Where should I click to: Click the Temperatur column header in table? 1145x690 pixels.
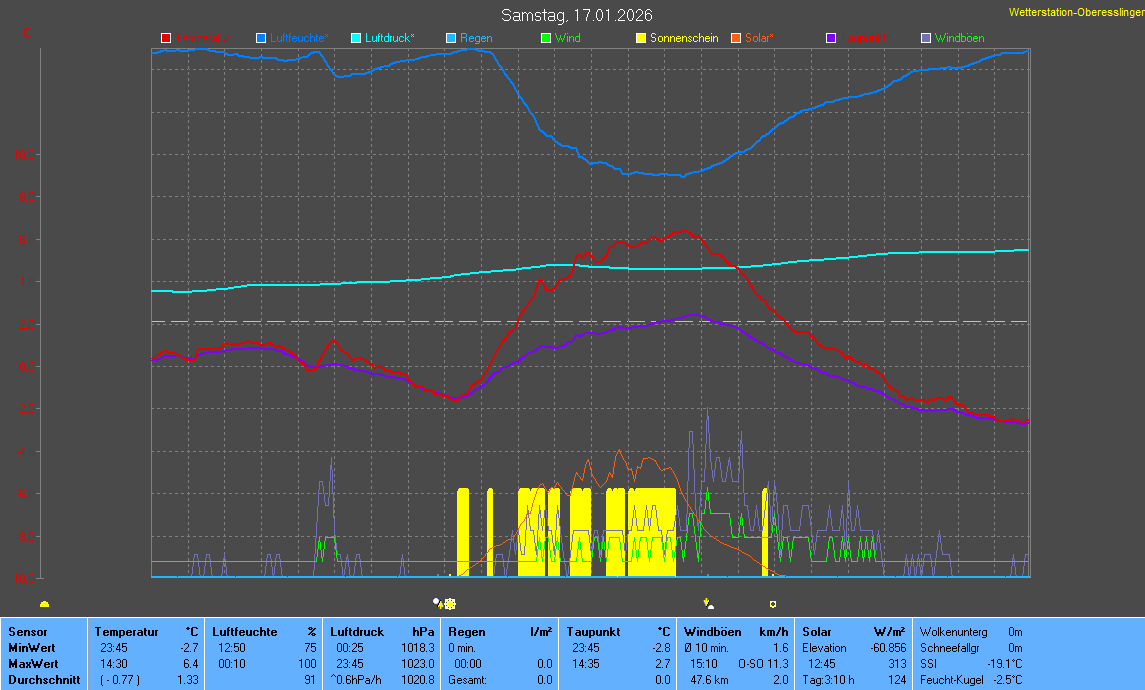(x=127, y=632)
